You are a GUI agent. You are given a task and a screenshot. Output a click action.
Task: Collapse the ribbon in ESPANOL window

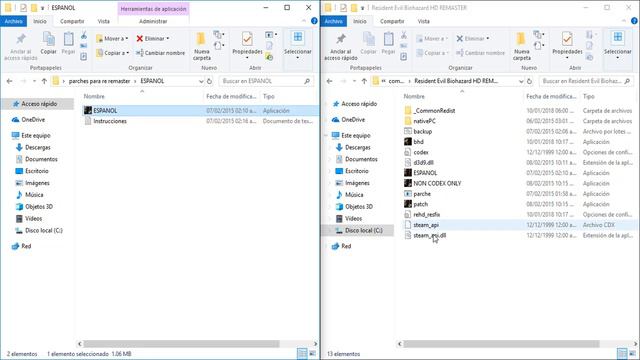click(x=304, y=21)
